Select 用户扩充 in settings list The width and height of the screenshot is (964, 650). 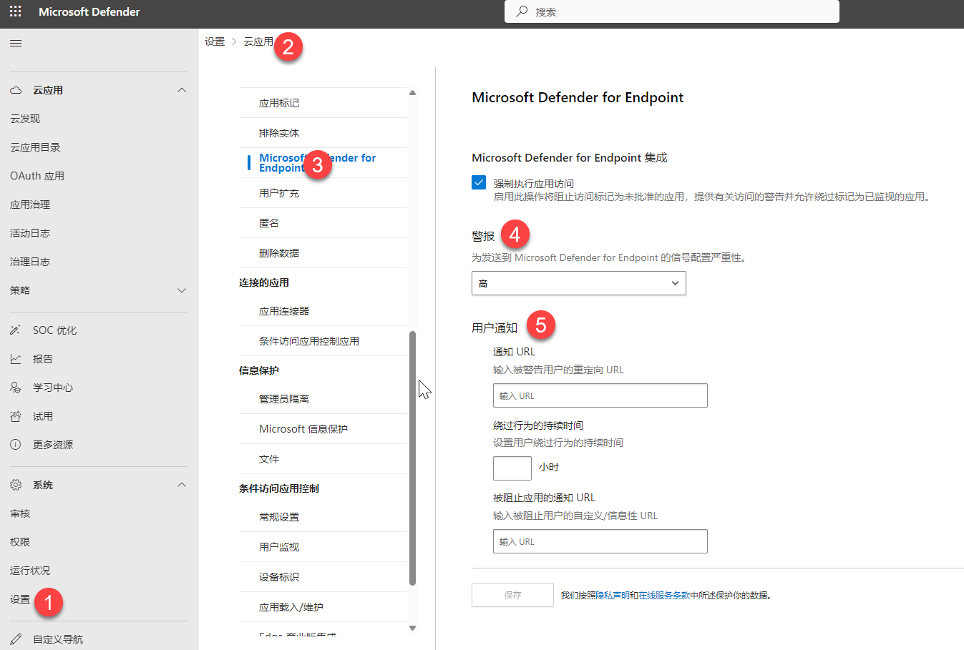pos(279,193)
